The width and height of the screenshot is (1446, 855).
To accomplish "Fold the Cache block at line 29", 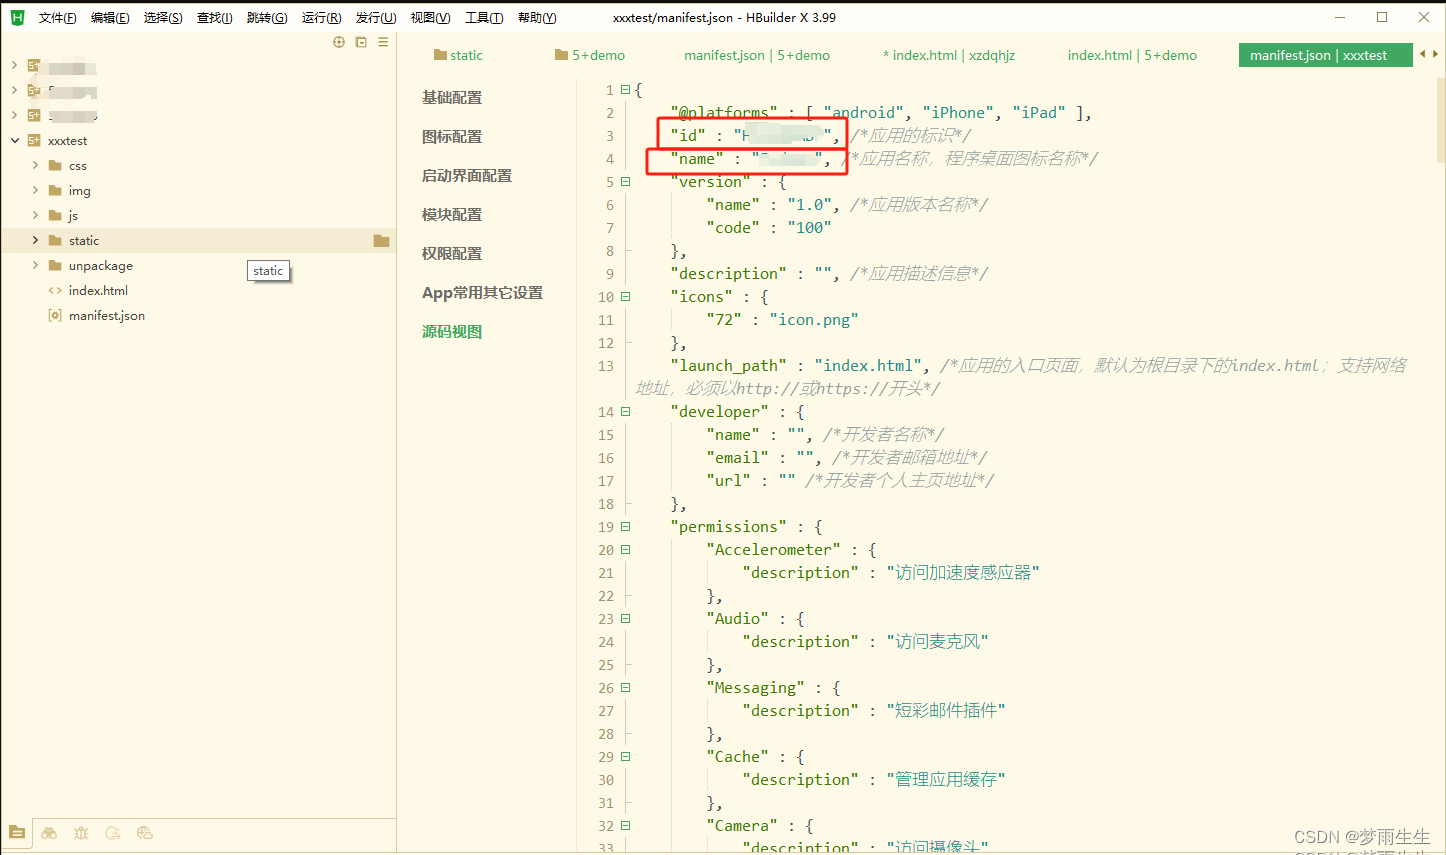I will (625, 757).
